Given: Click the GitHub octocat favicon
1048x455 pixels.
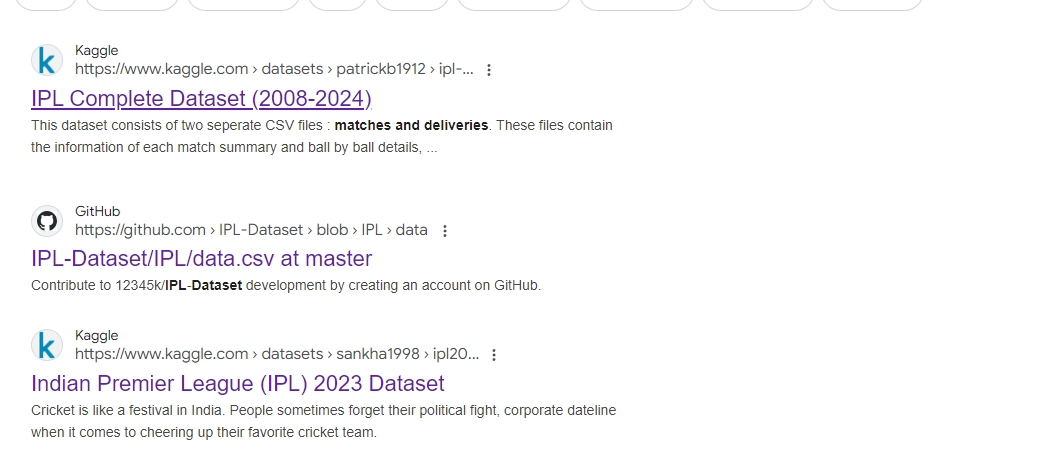Looking at the screenshot, I should 47,221.
